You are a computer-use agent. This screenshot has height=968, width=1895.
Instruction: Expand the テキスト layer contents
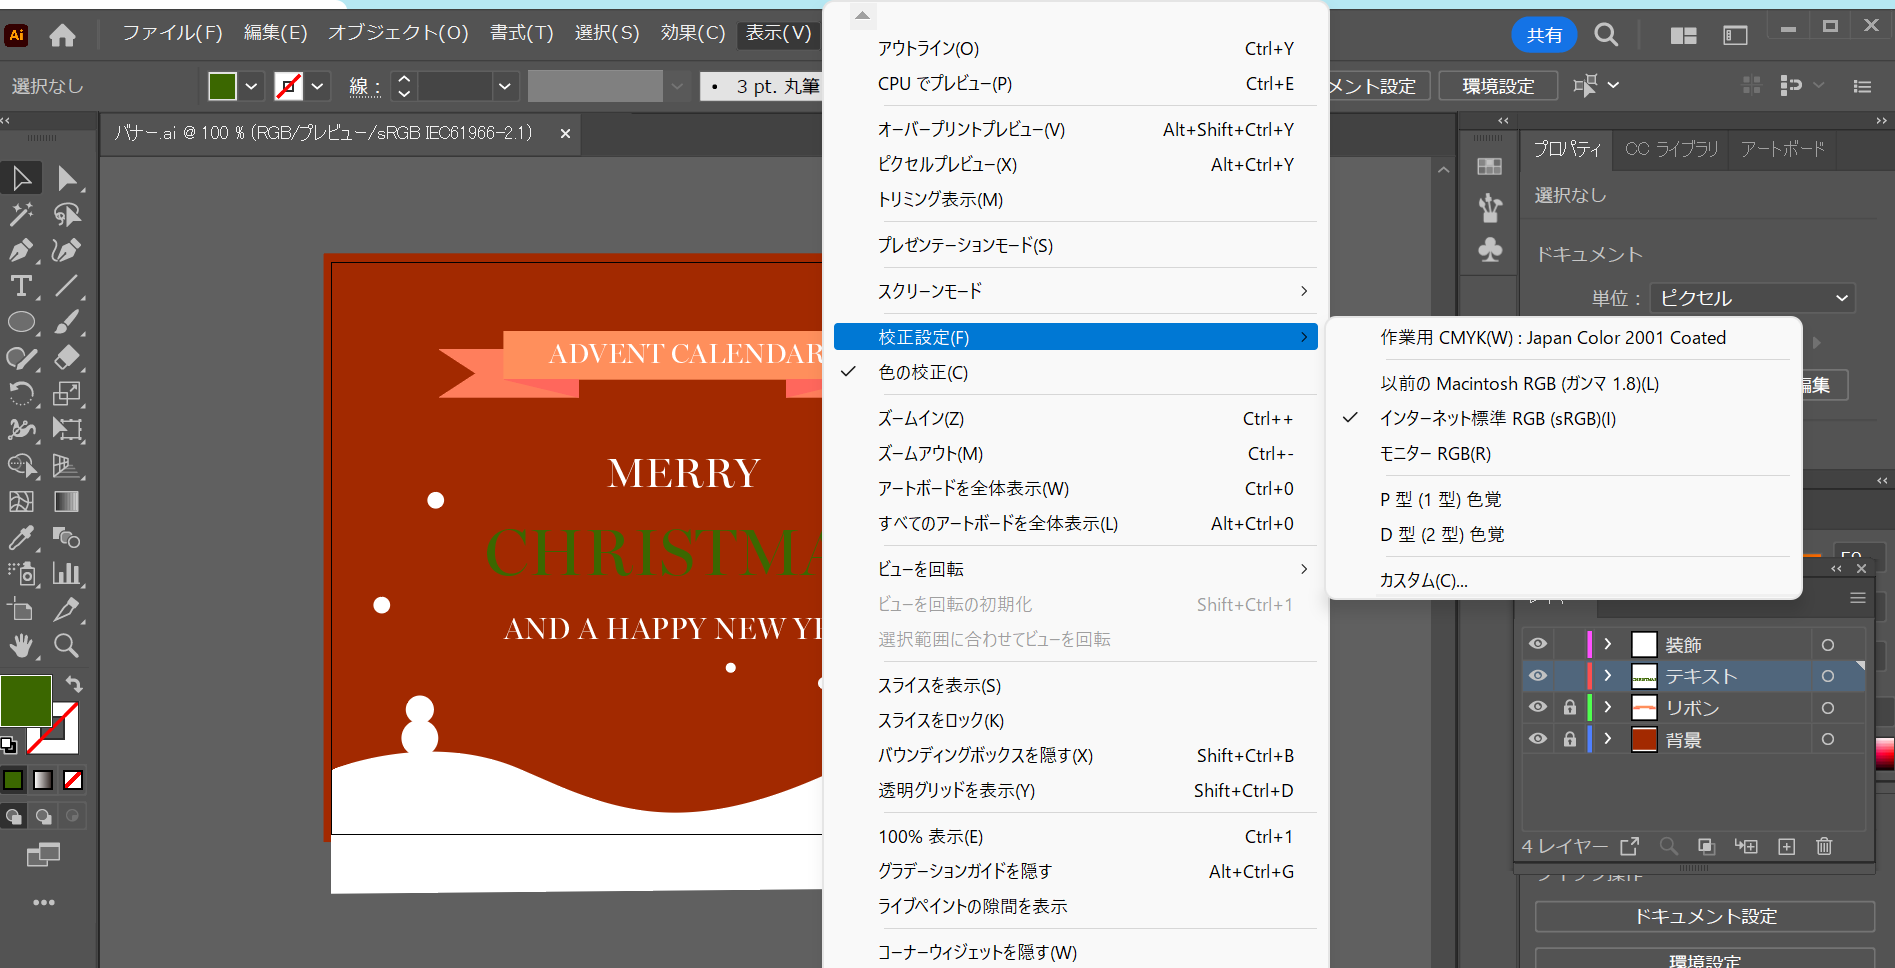pyautogui.click(x=1608, y=676)
